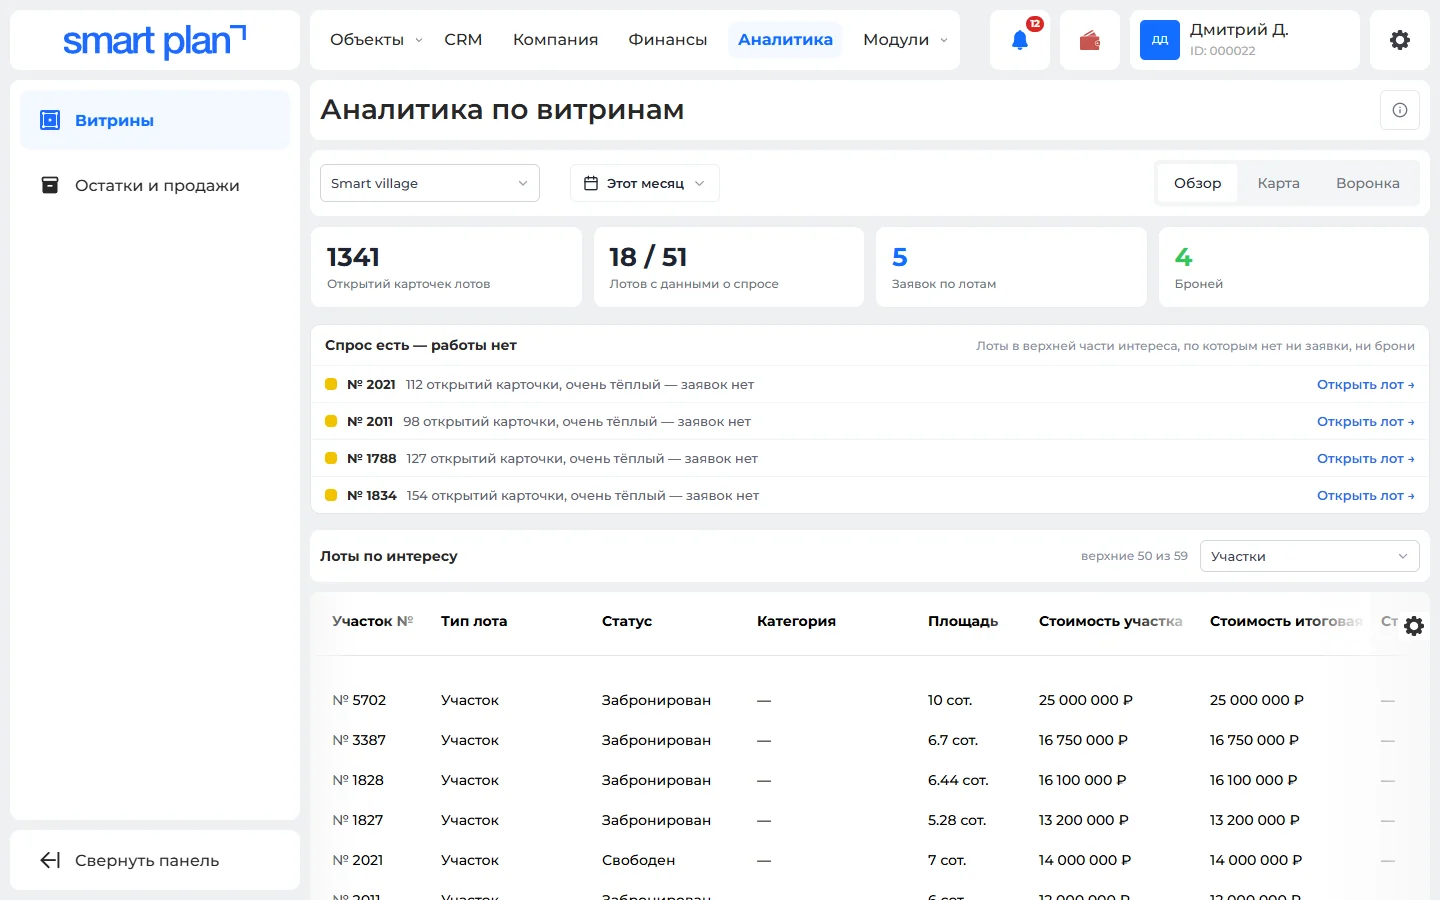Open the Этот месяц date filter
The image size is (1440, 900).
[645, 183]
